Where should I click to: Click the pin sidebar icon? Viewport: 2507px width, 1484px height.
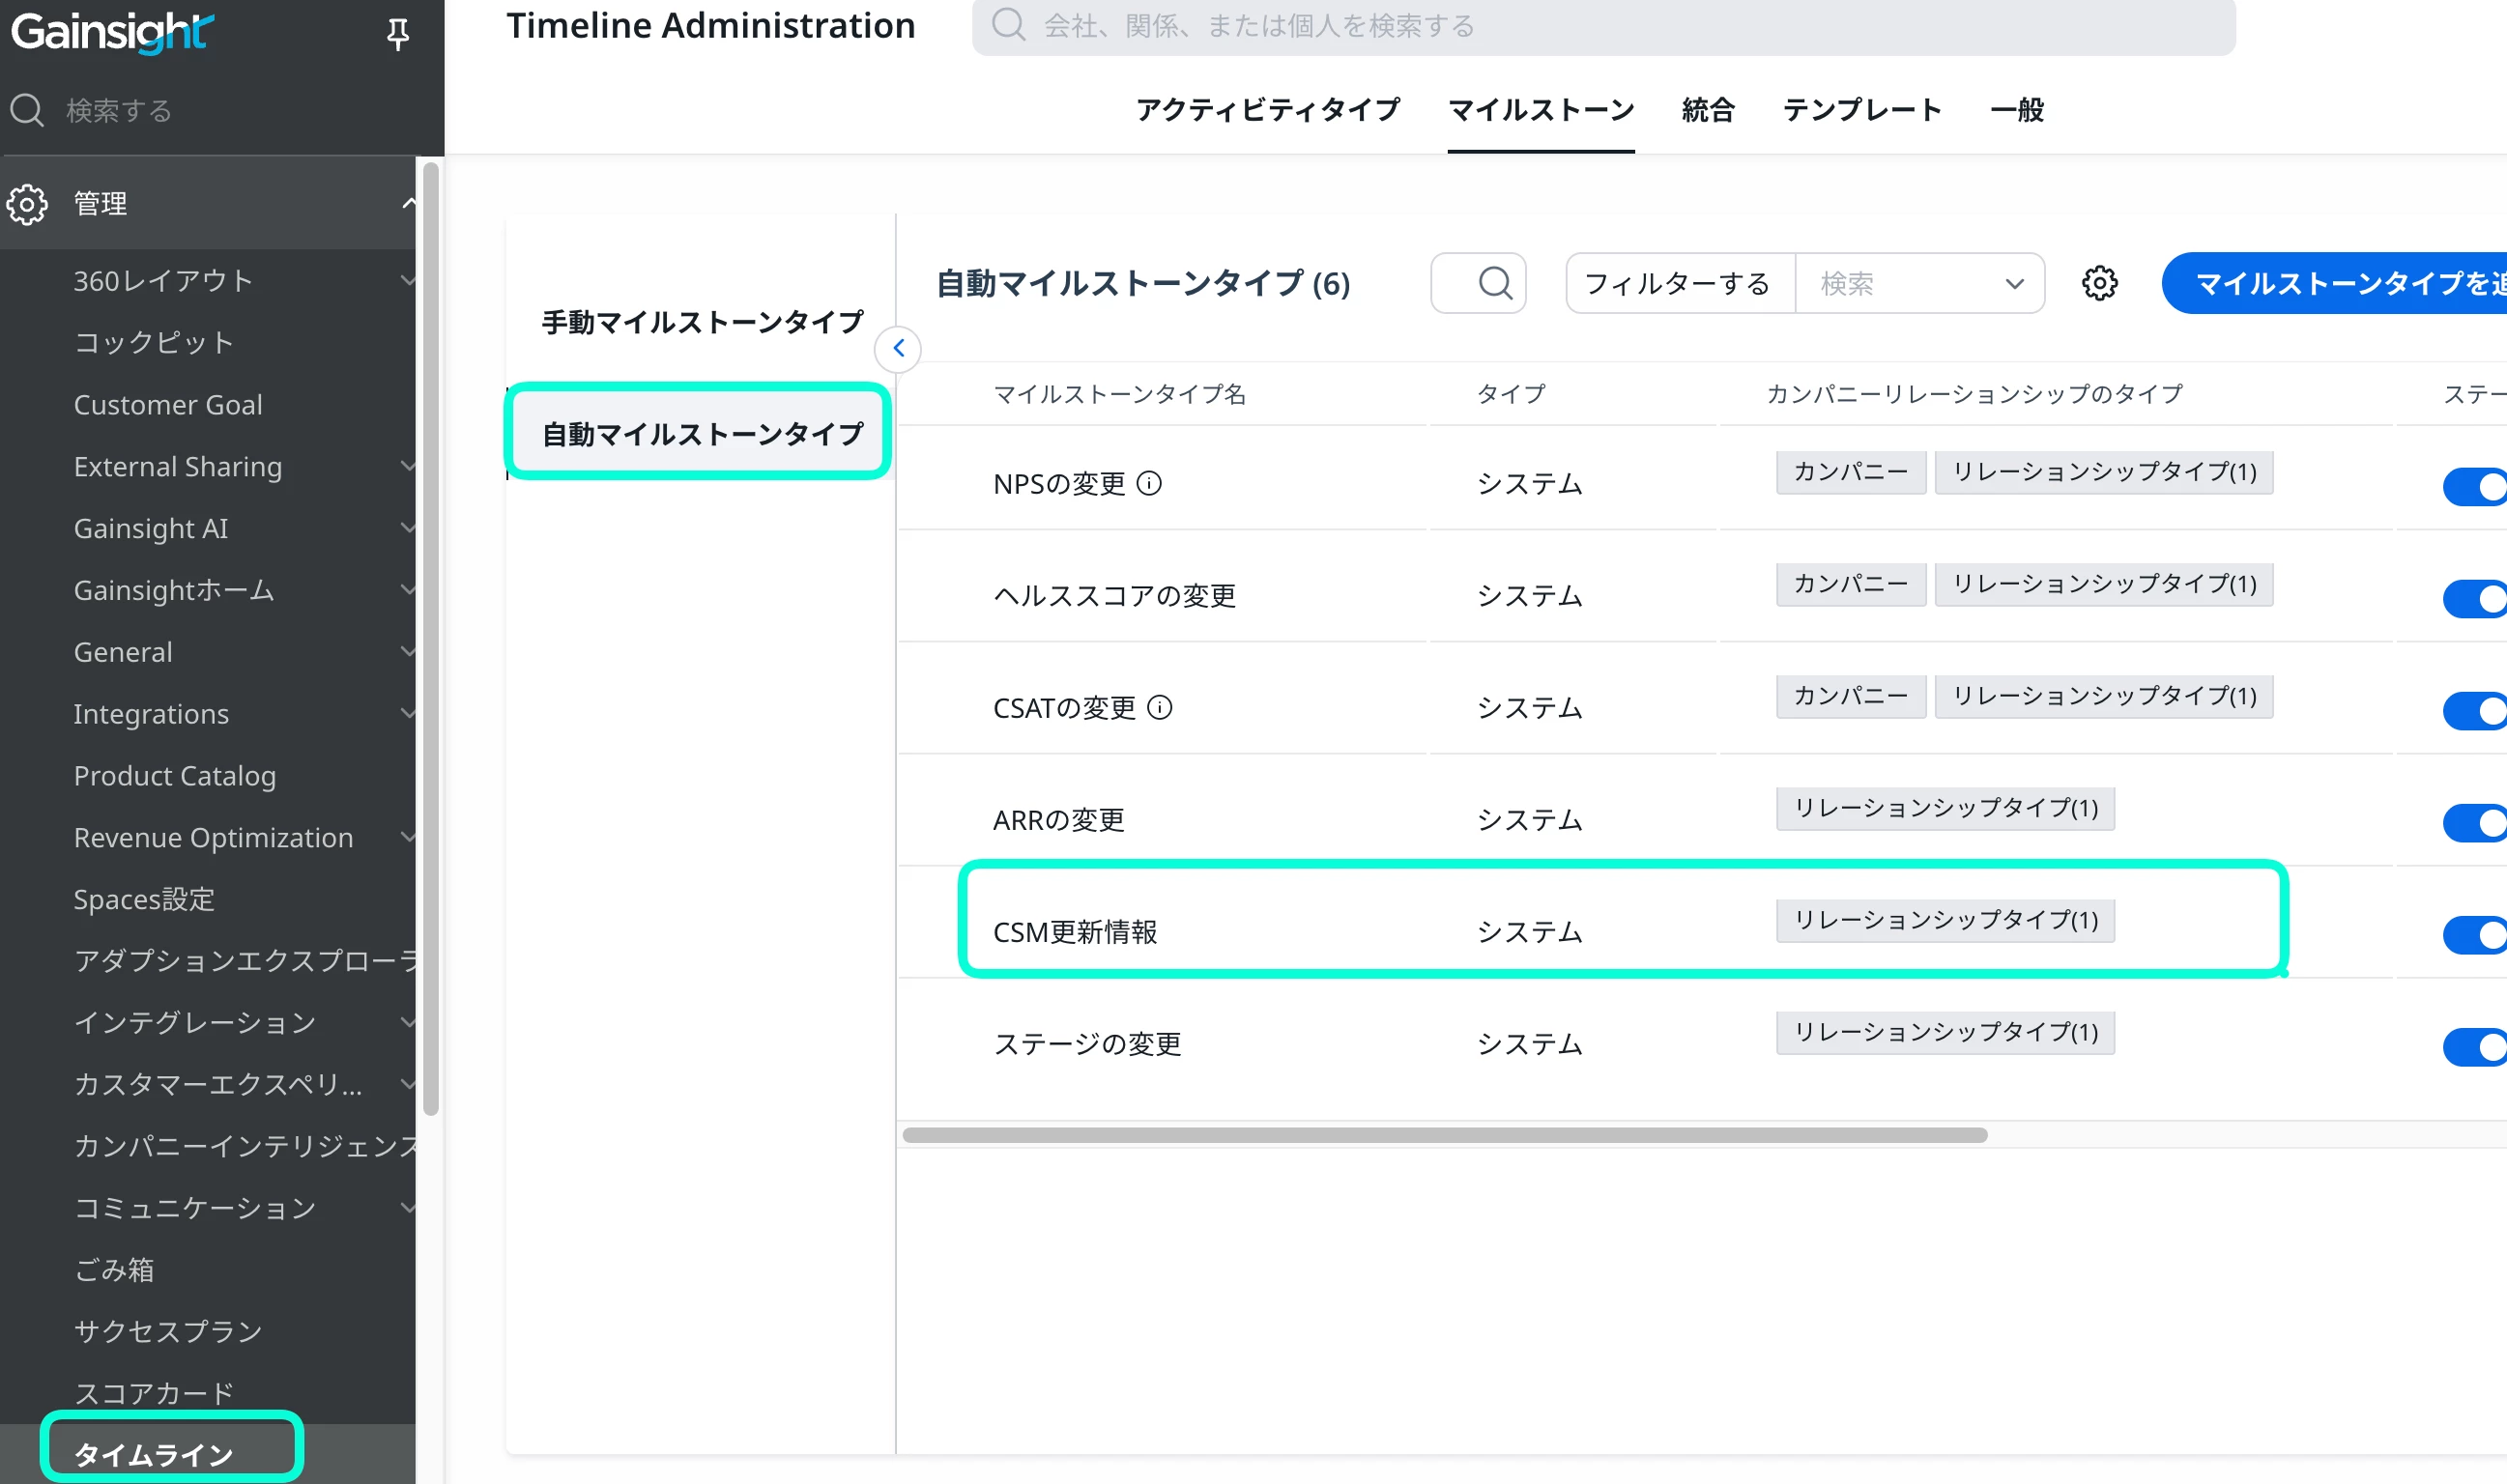pyautogui.click(x=397, y=34)
